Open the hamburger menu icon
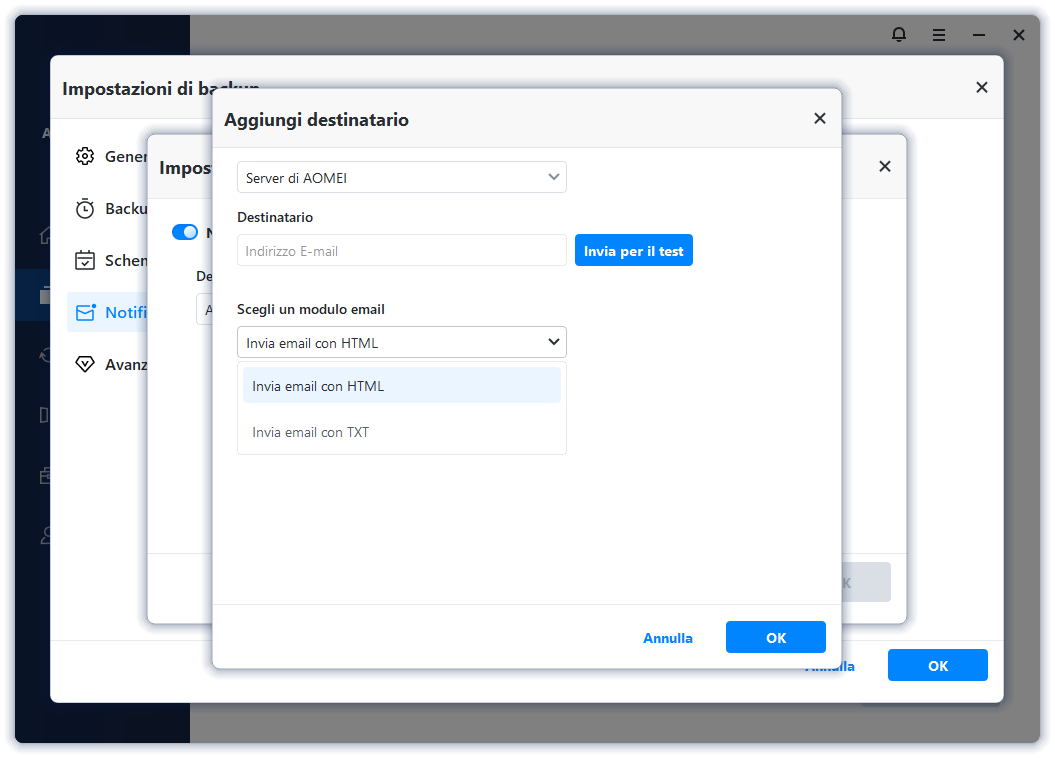The image size is (1055, 758). [939, 35]
